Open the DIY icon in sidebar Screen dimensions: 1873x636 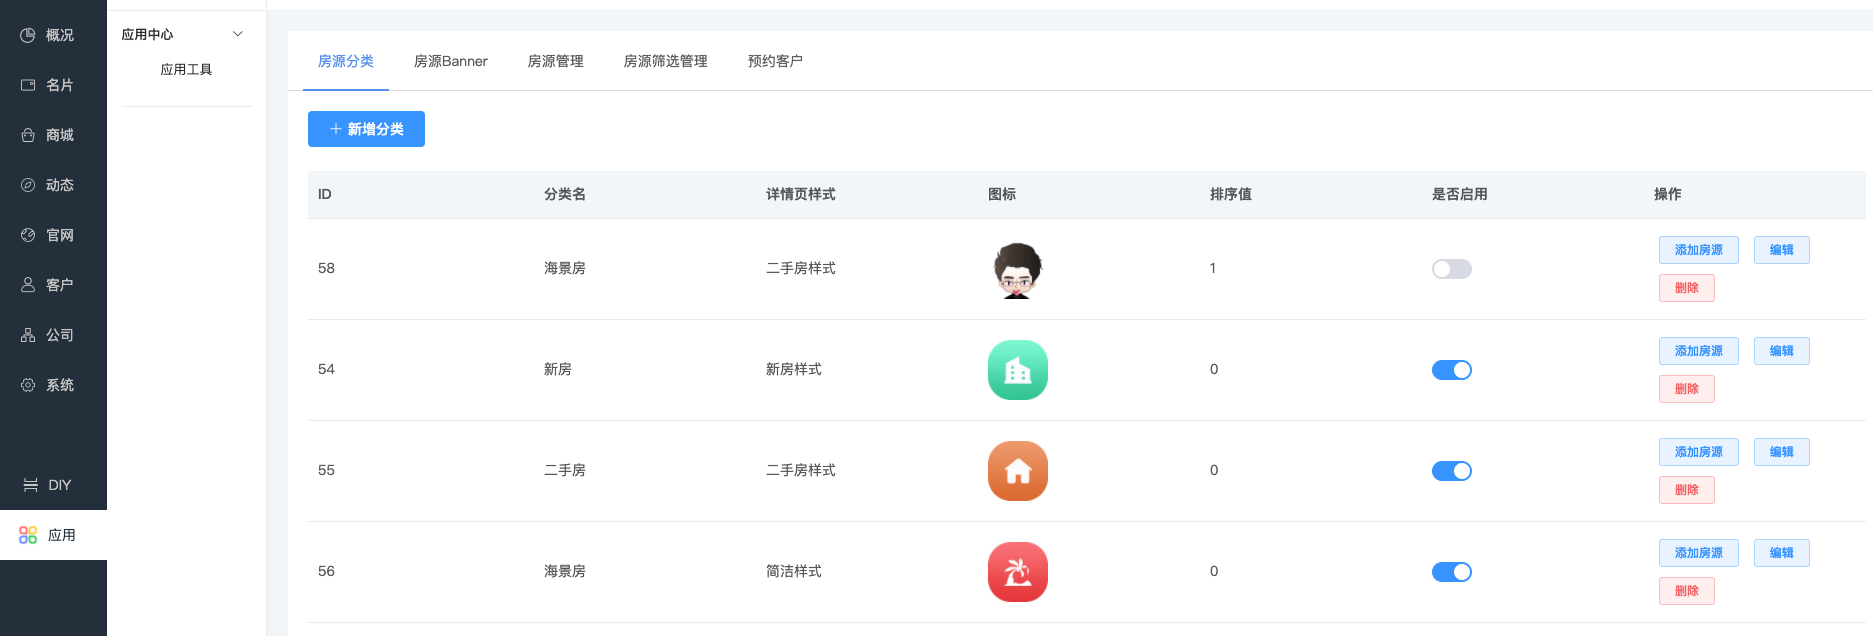[x=31, y=485]
